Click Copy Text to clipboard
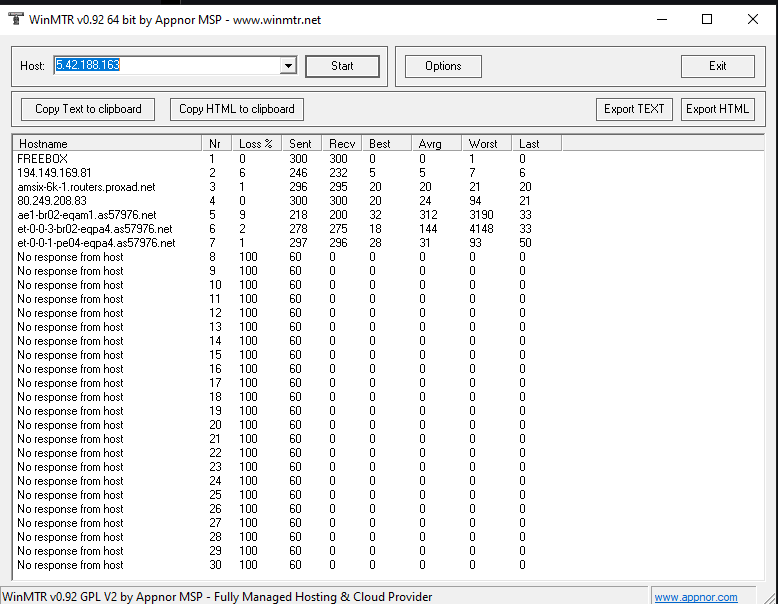778x604 pixels. (x=88, y=109)
